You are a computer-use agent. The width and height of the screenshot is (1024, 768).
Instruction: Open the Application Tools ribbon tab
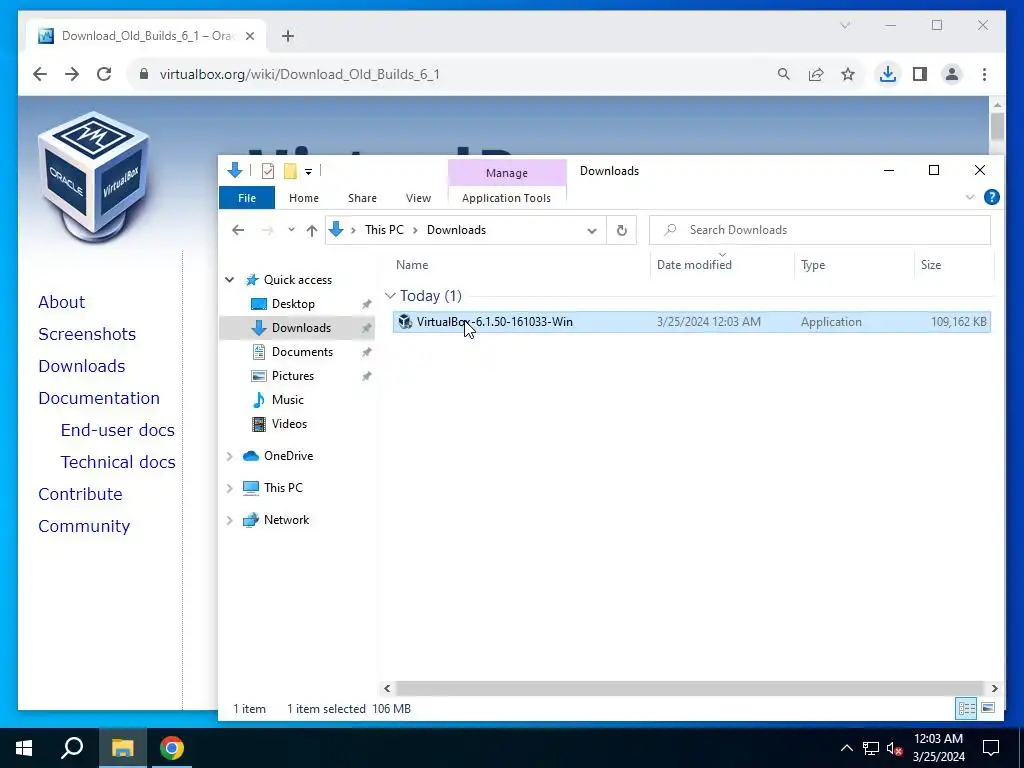click(506, 198)
